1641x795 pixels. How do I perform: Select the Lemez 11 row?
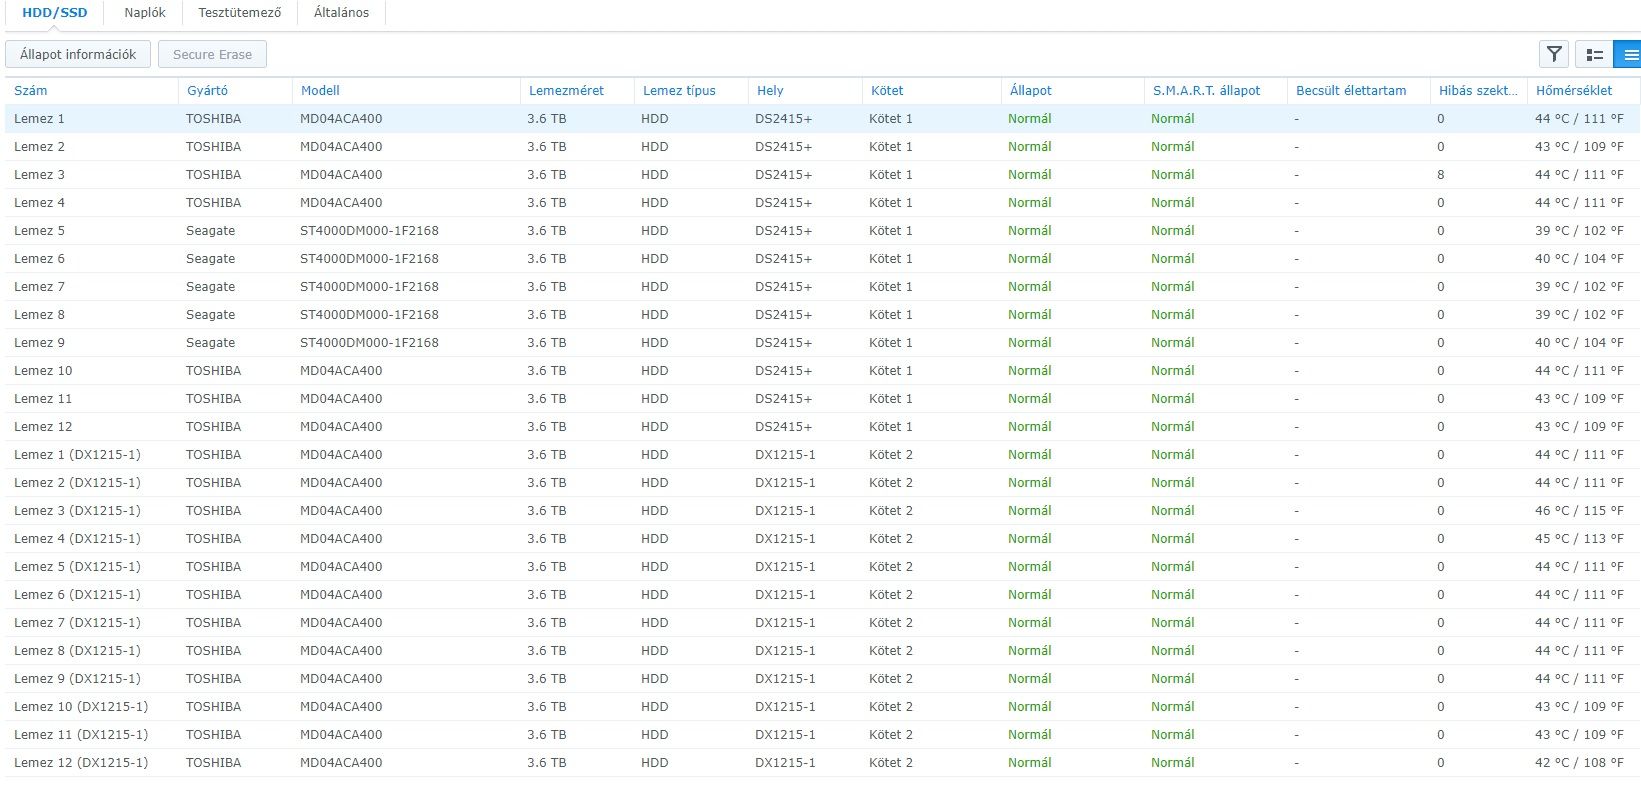tap(823, 398)
